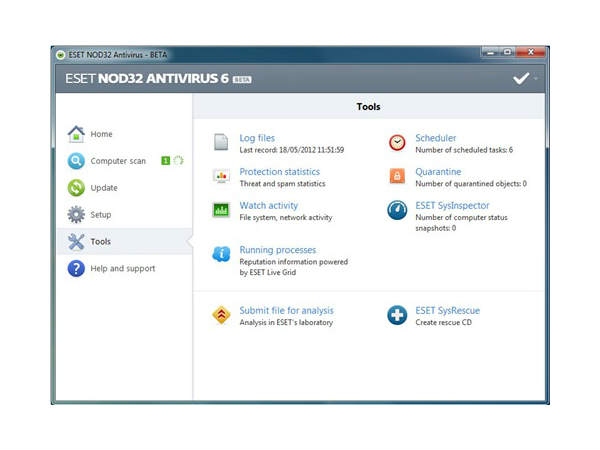Click the ESET eye icon in title bar
600x450 pixels.
(60, 55)
